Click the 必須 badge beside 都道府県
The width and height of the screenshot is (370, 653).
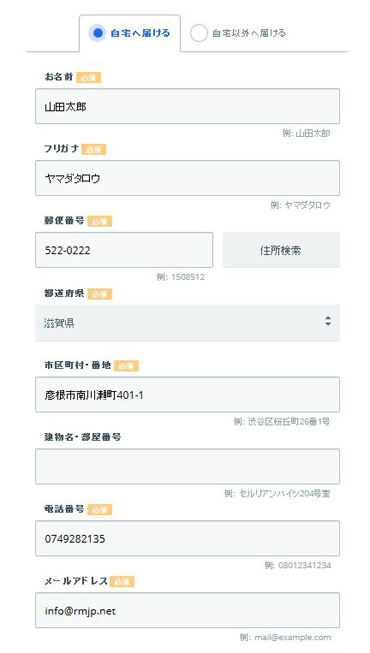coord(100,294)
